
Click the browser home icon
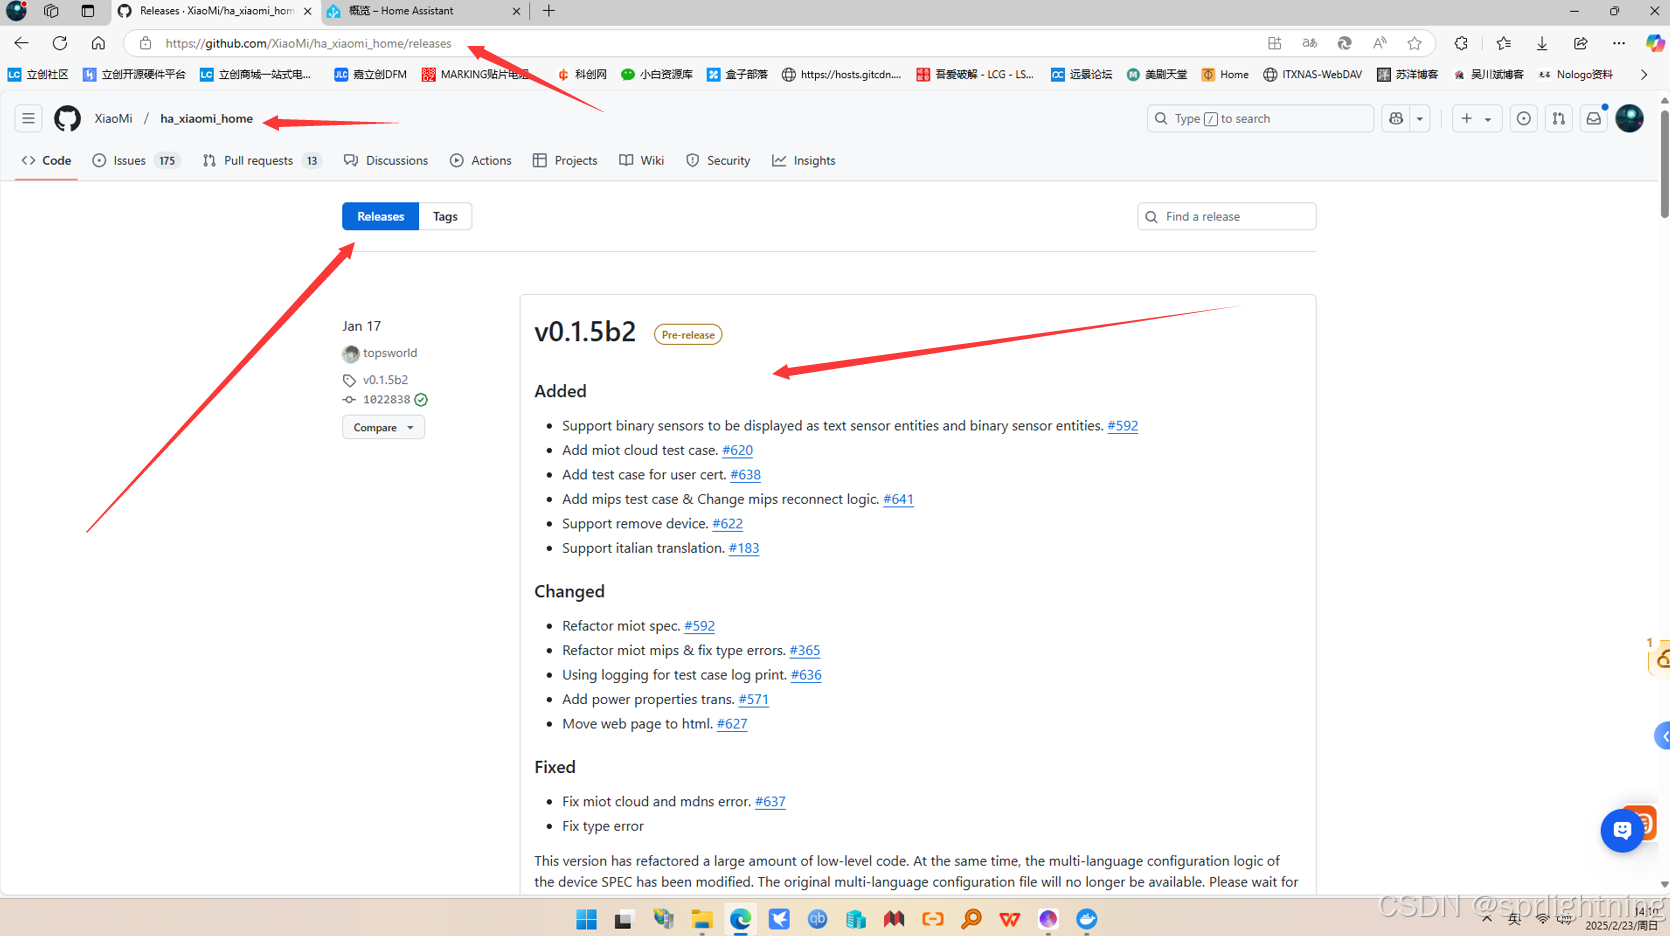(98, 43)
